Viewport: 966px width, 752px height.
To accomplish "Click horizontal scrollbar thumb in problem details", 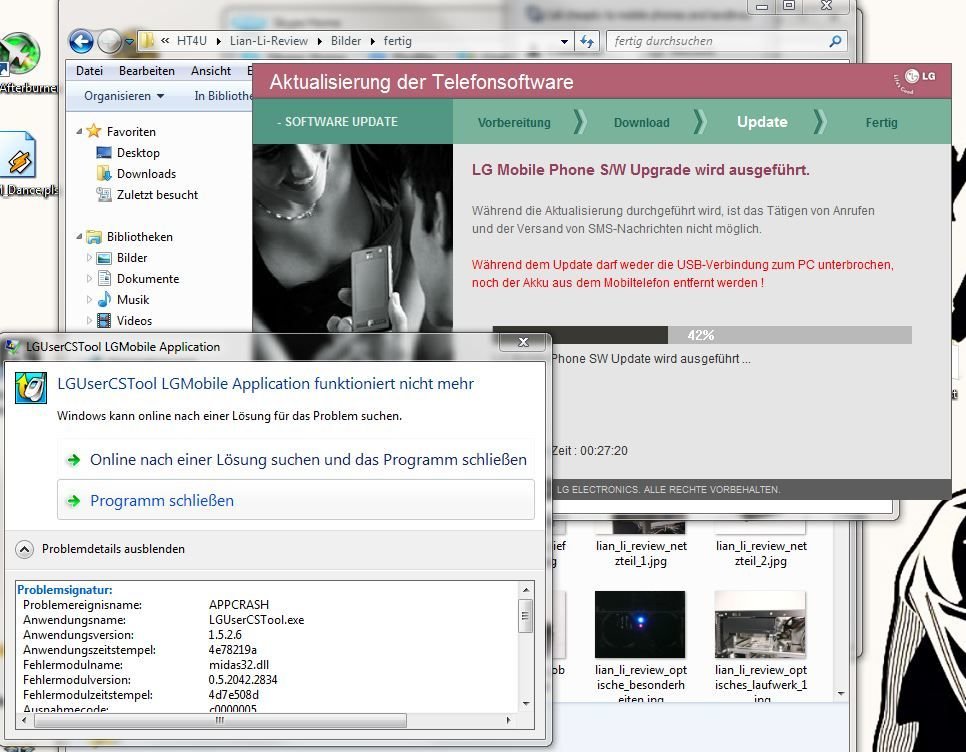I will pos(220,720).
